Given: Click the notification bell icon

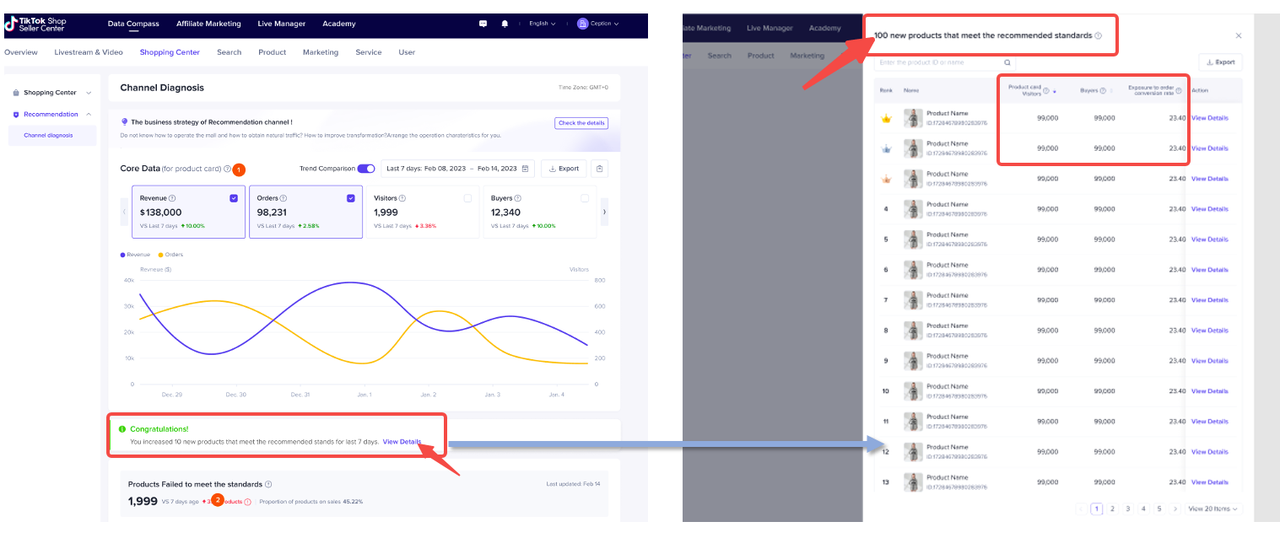Looking at the screenshot, I should (x=505, y=23).
